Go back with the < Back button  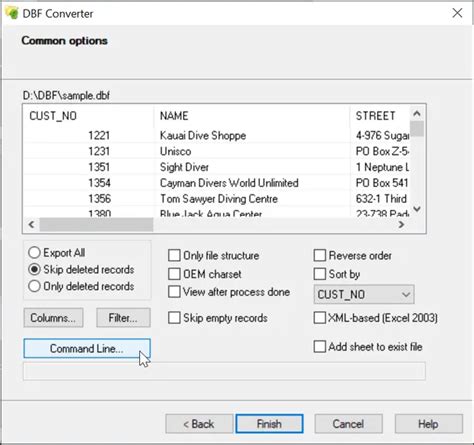[x=199, y=424]
